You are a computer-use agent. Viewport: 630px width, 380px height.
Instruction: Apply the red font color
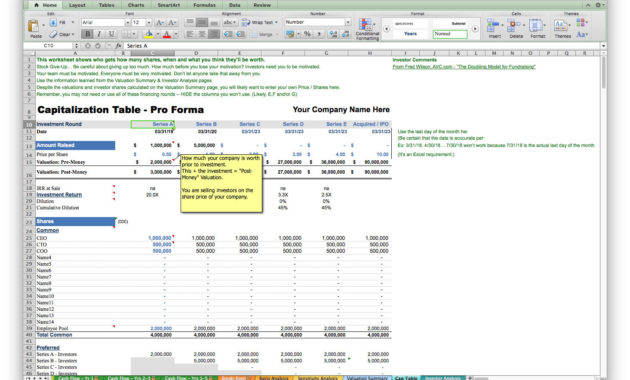[x=167, y=34]
